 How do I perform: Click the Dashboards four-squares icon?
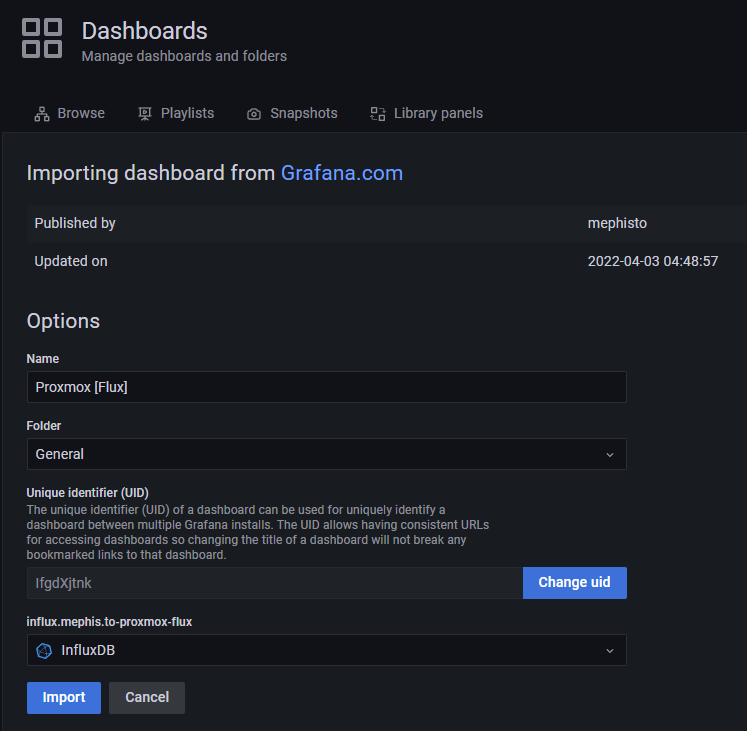pos(42,39)
